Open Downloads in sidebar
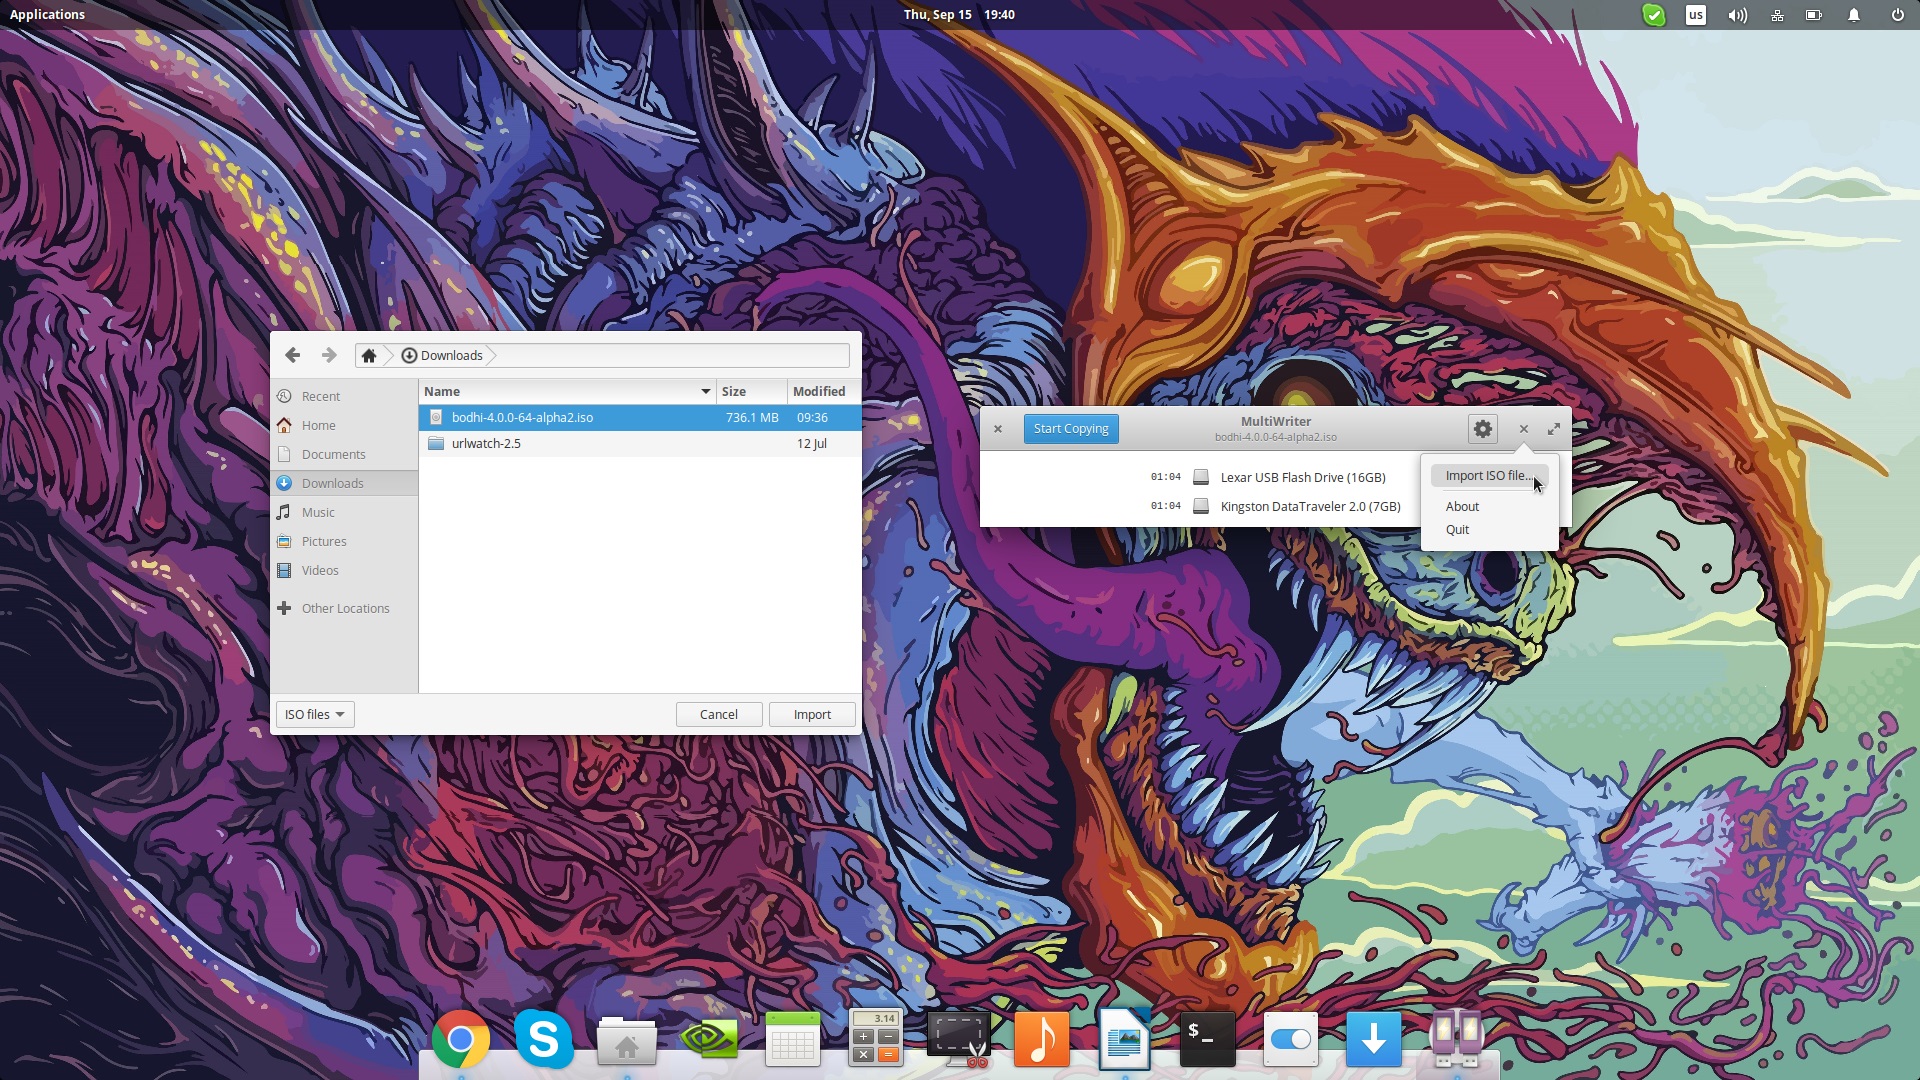1920x1080 pixels. click(x=344, y=483)
